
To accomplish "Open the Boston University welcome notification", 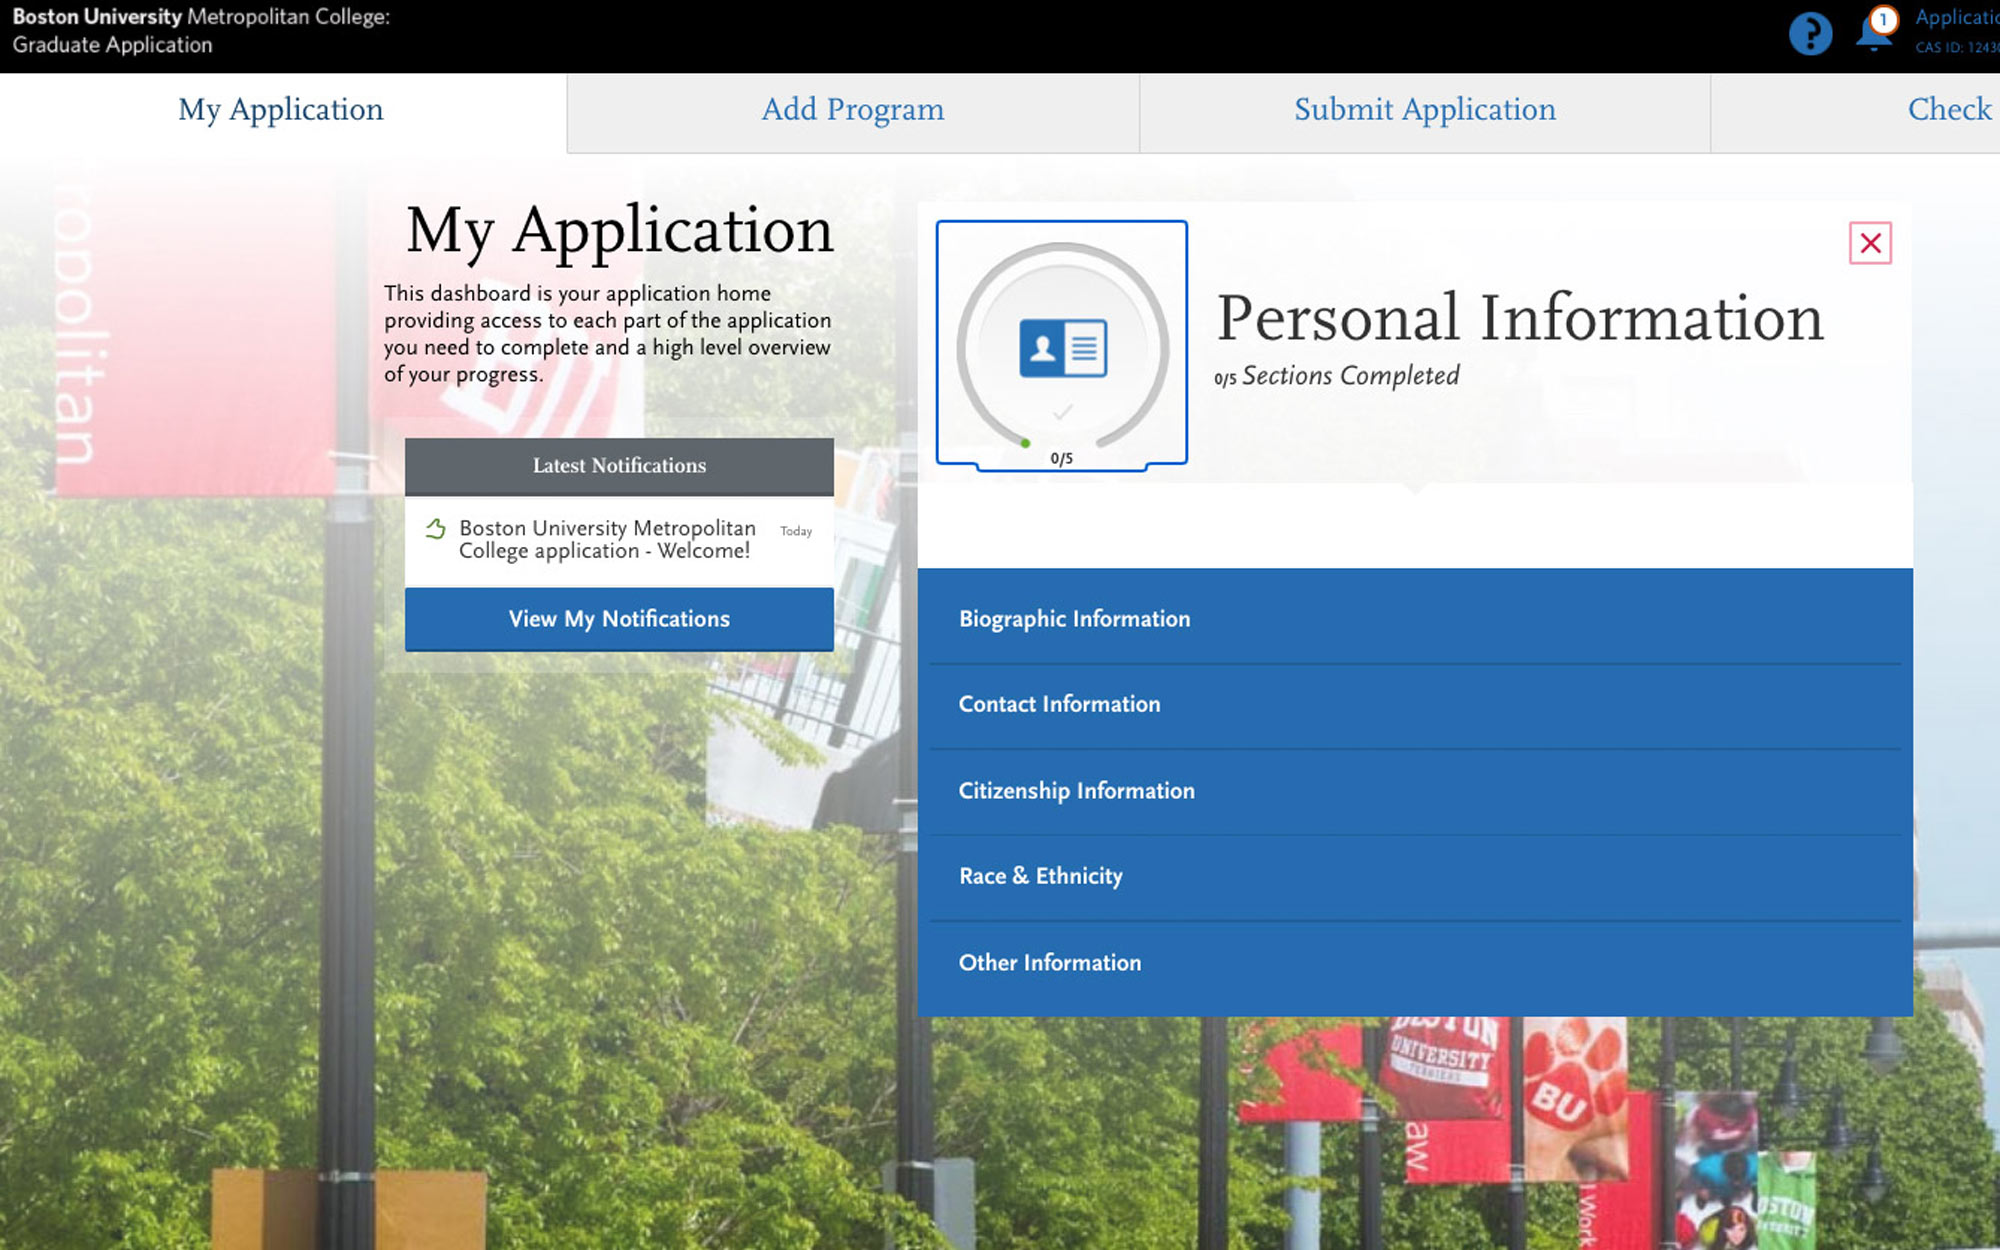I will tap(619, 540).
